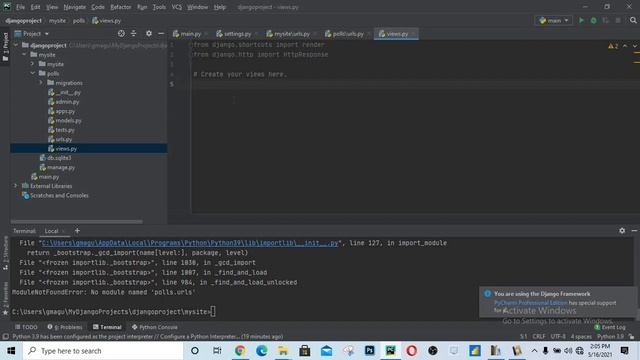Viewport: 640px width, 360px height.
Task: Open the Mail app from taskbar
Action: point(326,351)
